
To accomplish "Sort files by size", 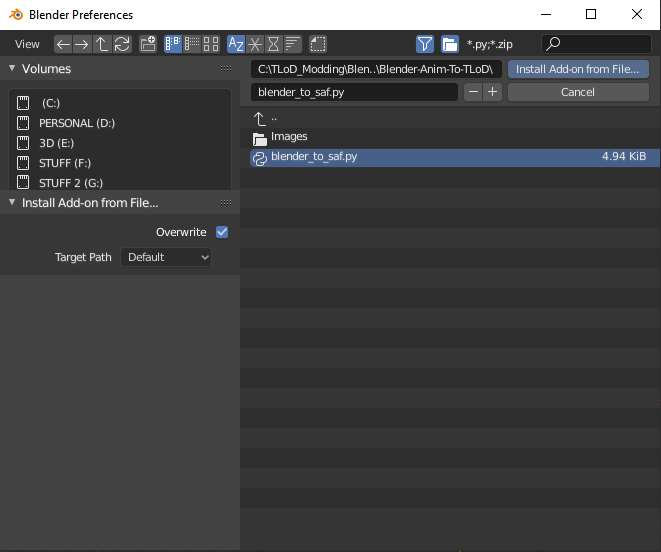I will [x=293, y=44].
